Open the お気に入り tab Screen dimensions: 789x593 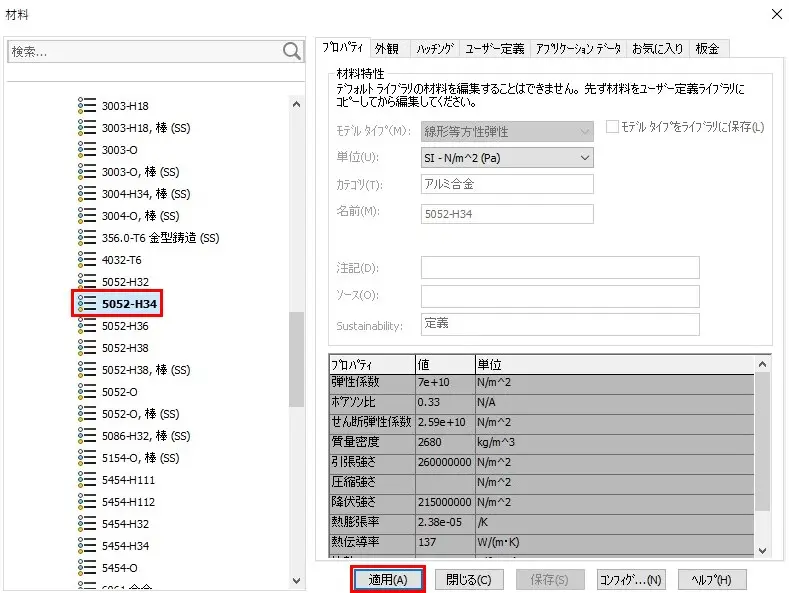[657, 48]
